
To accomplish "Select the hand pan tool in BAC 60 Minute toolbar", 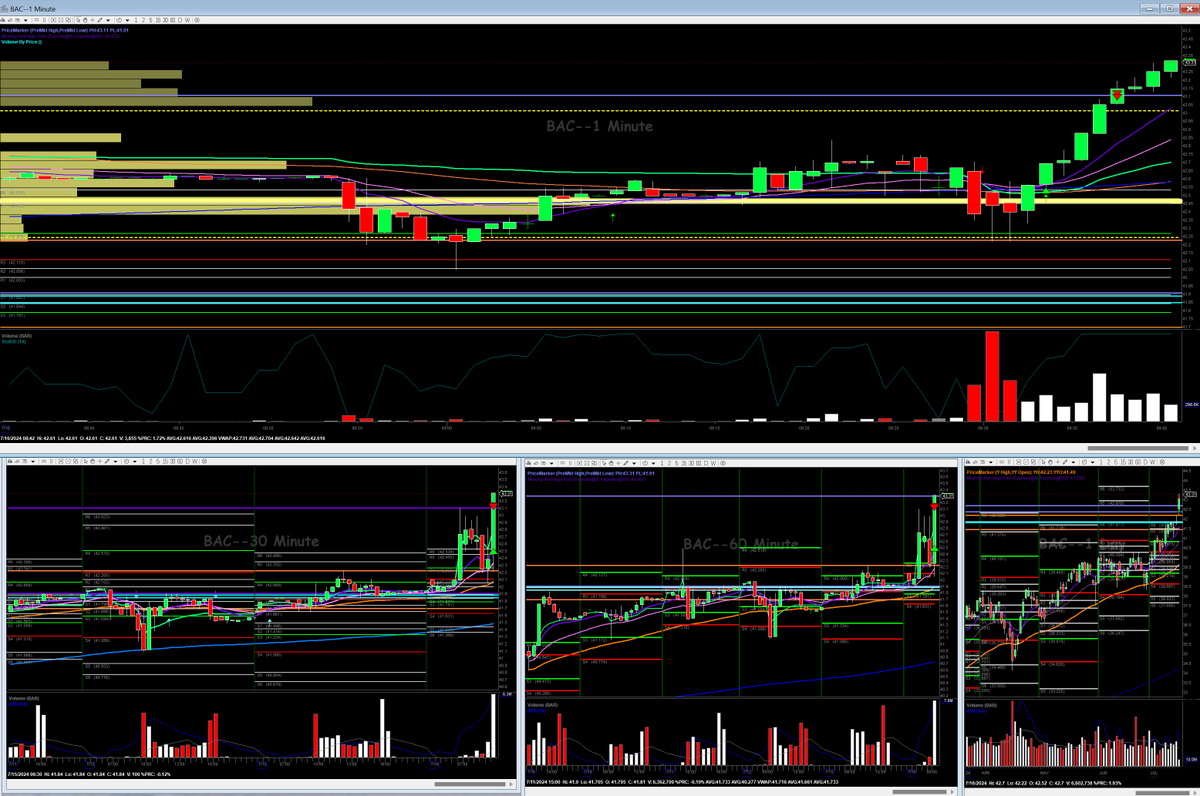I will tap(611, 461).
